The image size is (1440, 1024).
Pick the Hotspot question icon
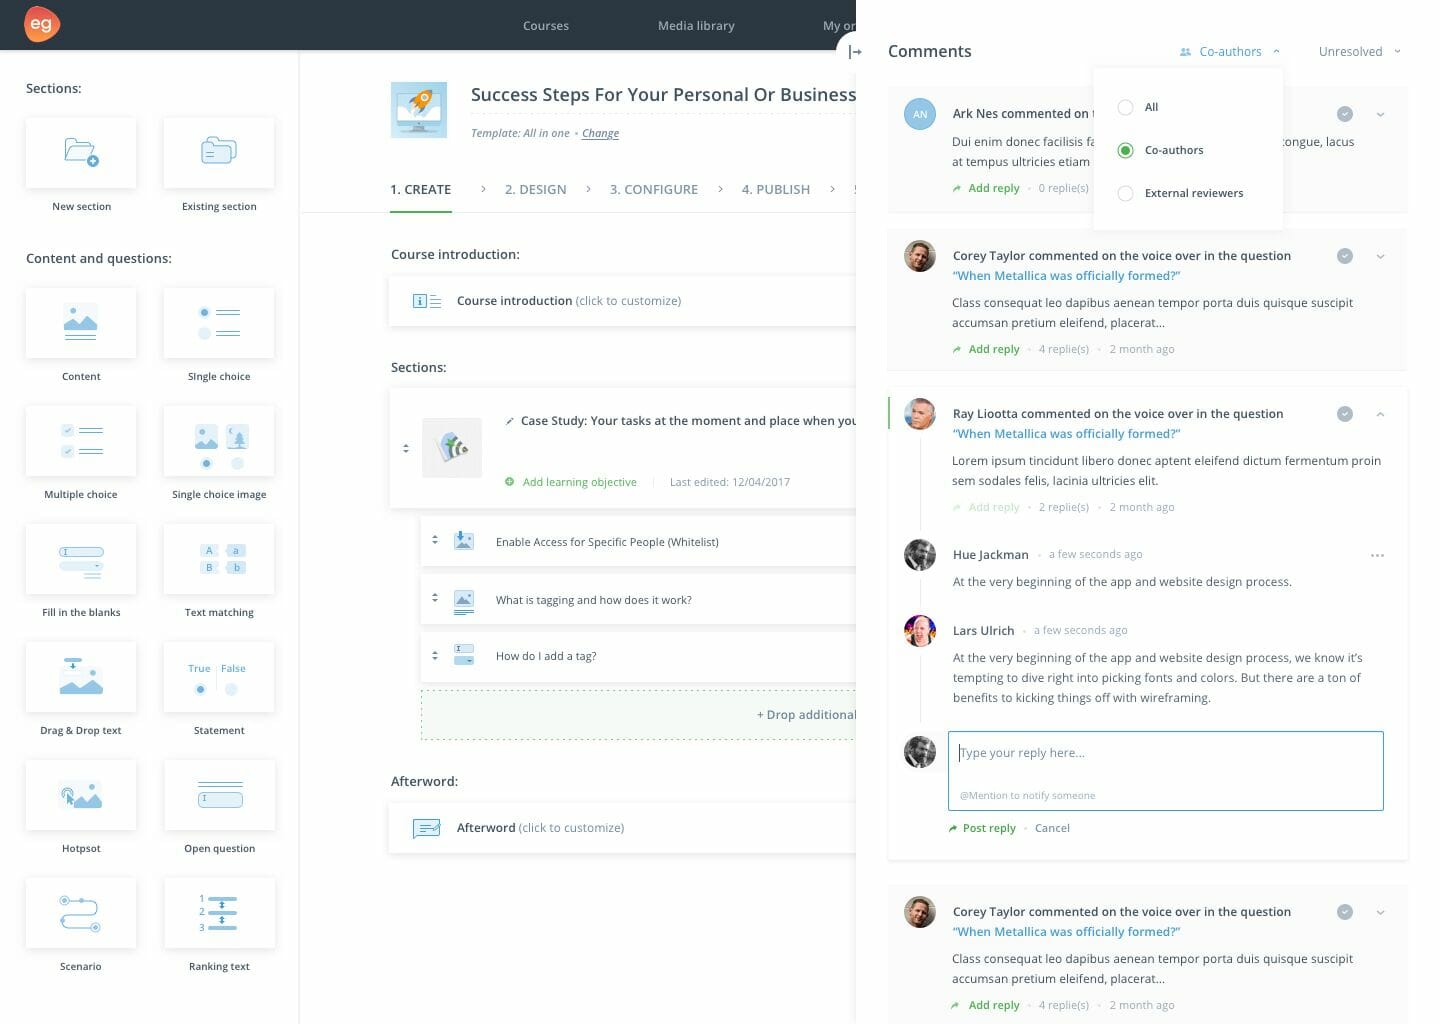81,795
